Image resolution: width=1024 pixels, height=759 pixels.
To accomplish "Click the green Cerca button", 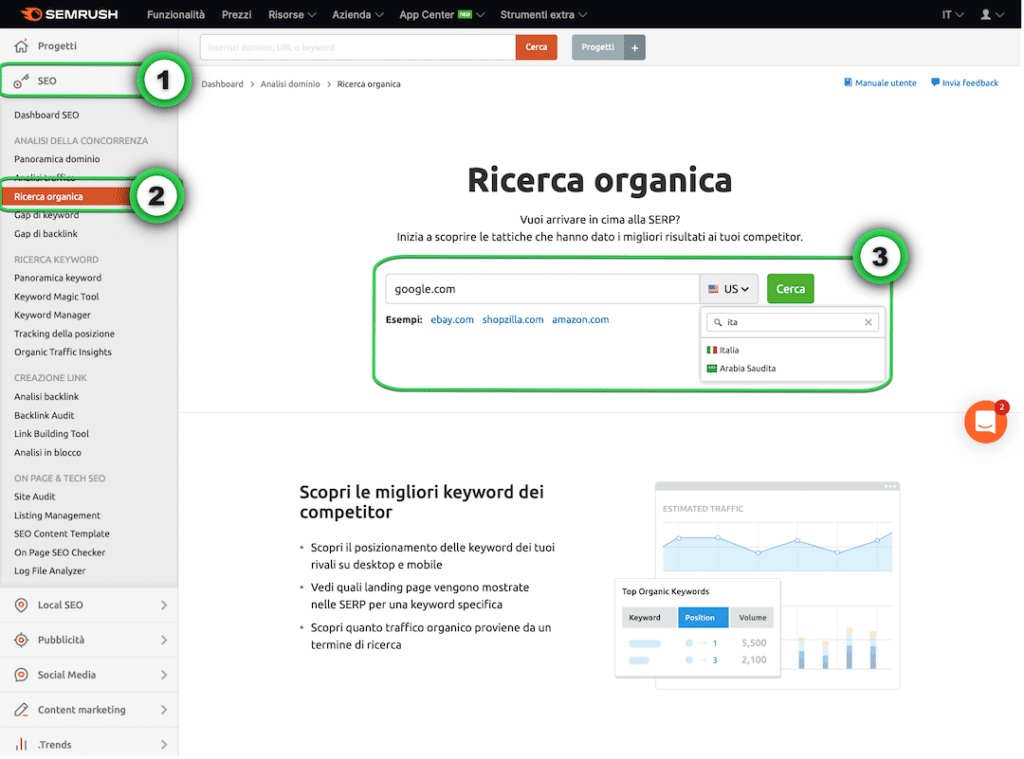I will [790, 289].
